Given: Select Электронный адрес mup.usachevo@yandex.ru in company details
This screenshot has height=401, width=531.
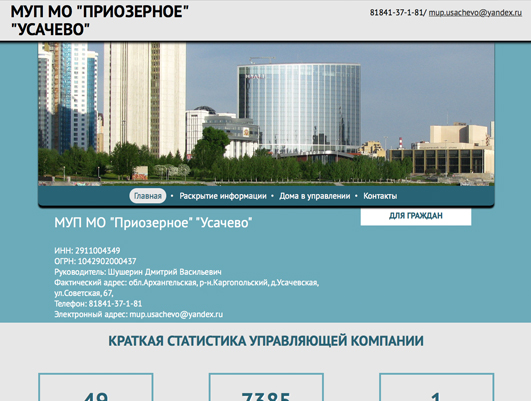Looking at the screenshot, I should (x=139, y=314).
